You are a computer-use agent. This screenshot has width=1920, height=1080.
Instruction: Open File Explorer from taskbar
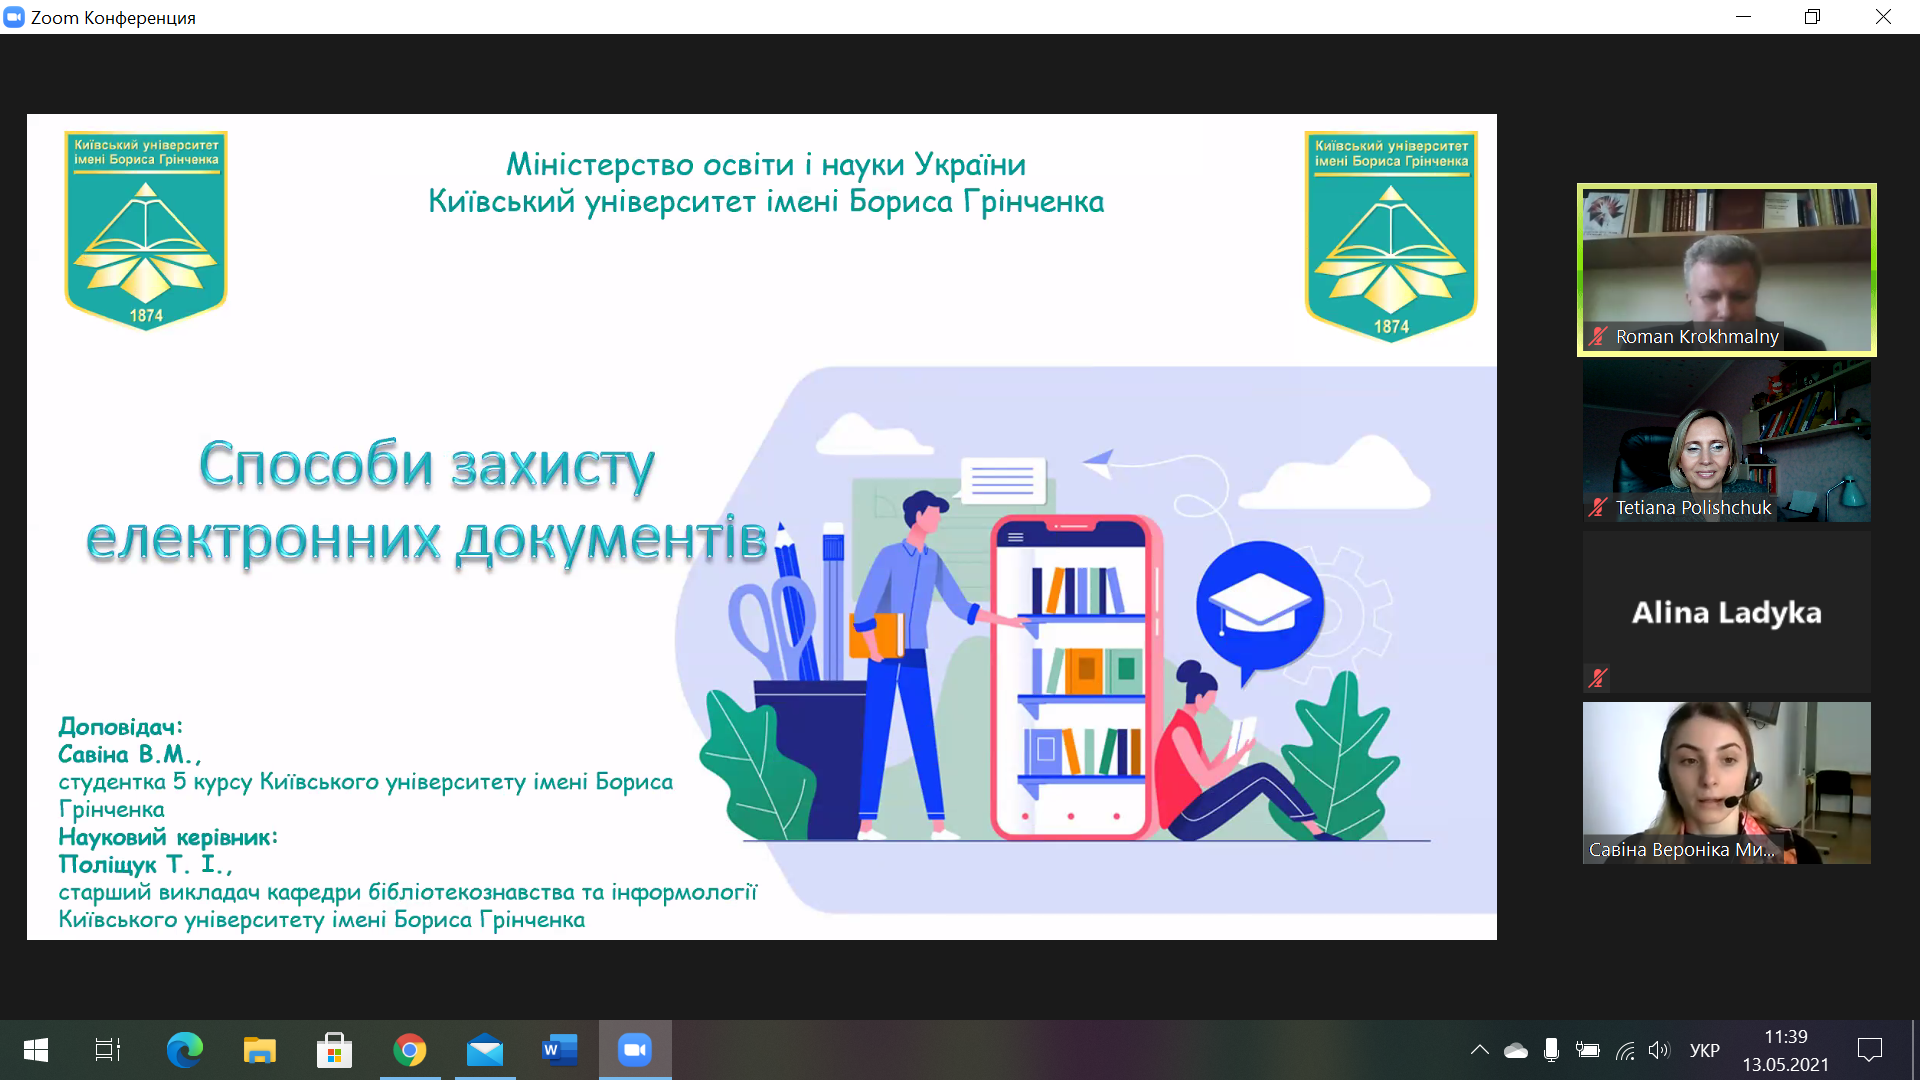click(x=259, y=1050)
